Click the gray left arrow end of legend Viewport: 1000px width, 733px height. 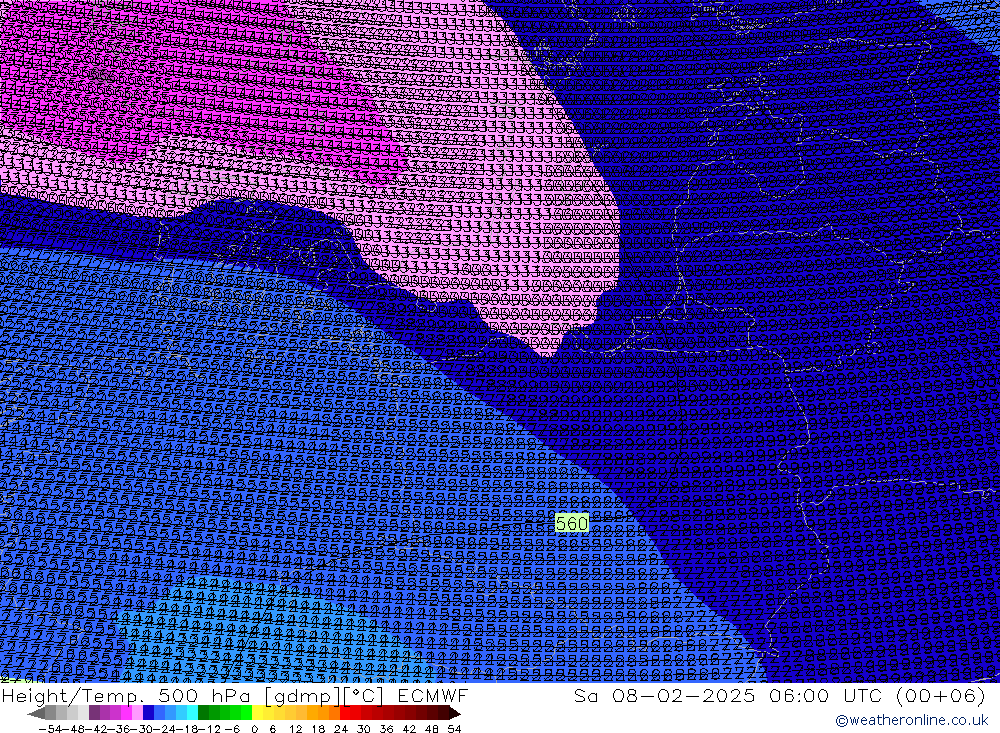click(36, 712)
